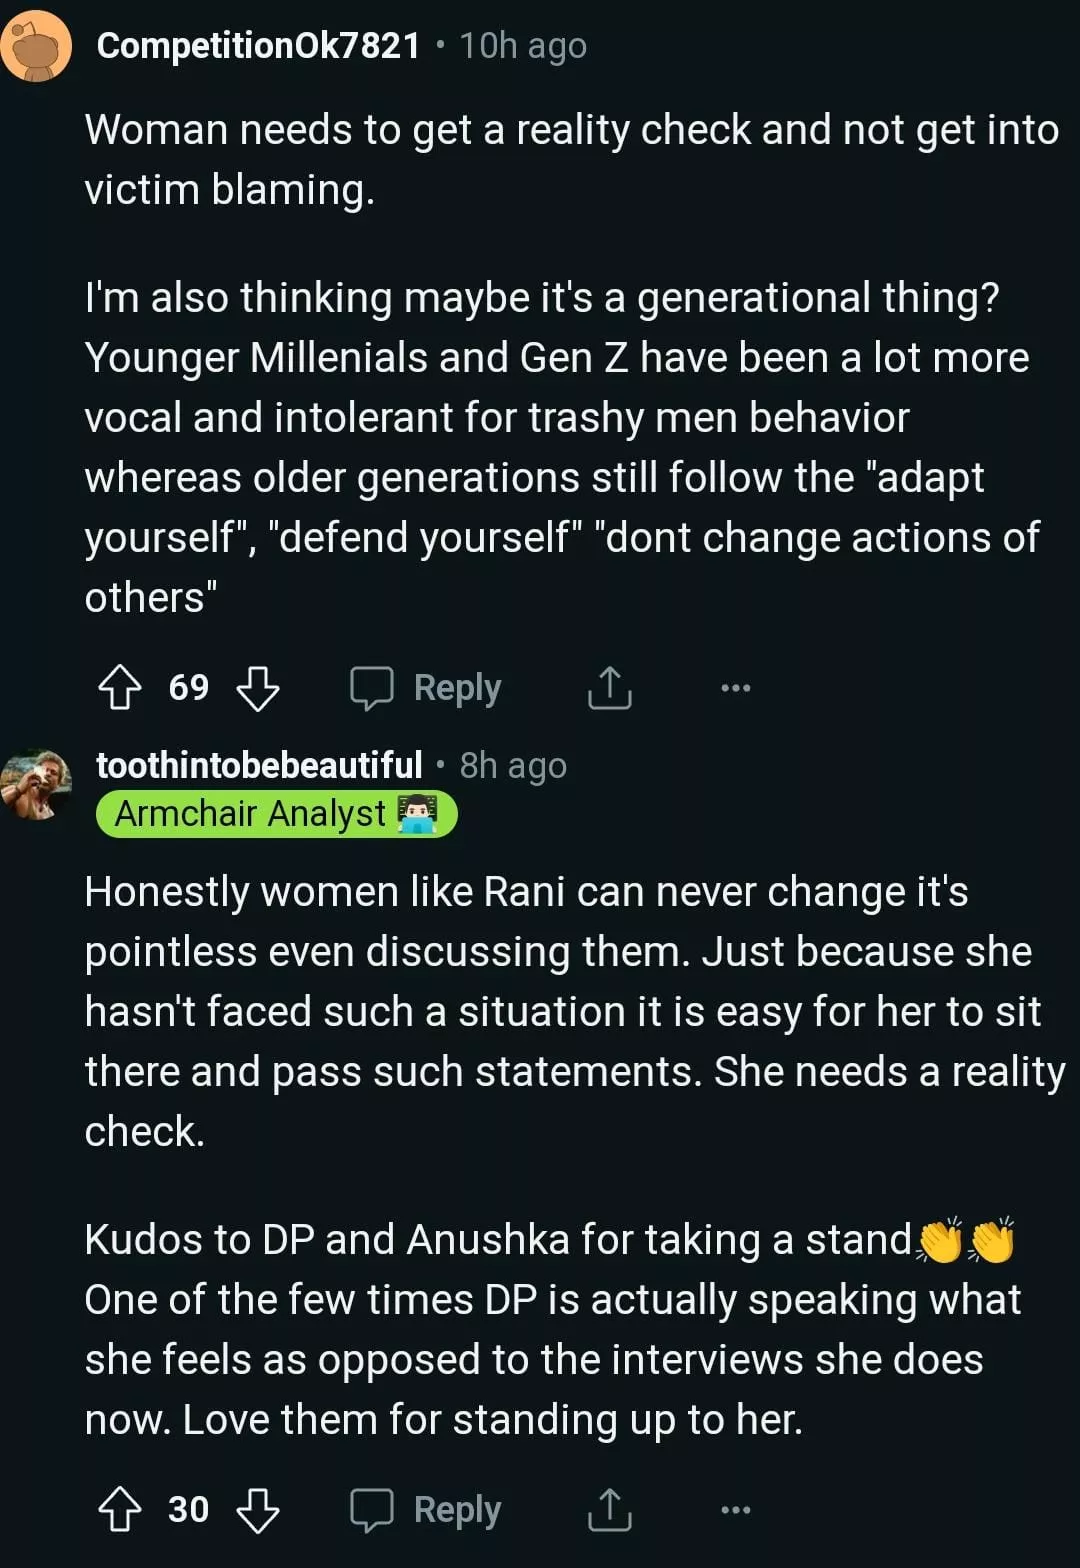Tap the "8h ago" timestamp
This screenshot has height=1568, width=1080.
click(513, 765)
